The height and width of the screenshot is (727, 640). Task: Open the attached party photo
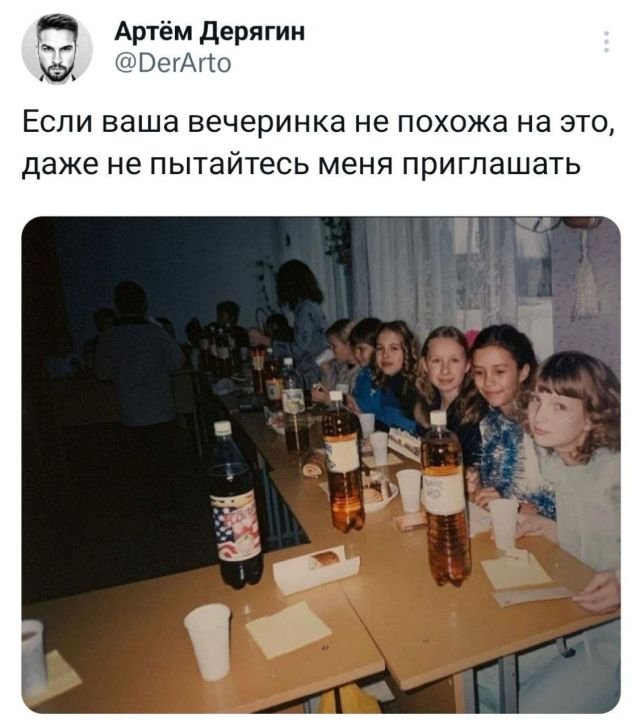(x=321, y=465)
